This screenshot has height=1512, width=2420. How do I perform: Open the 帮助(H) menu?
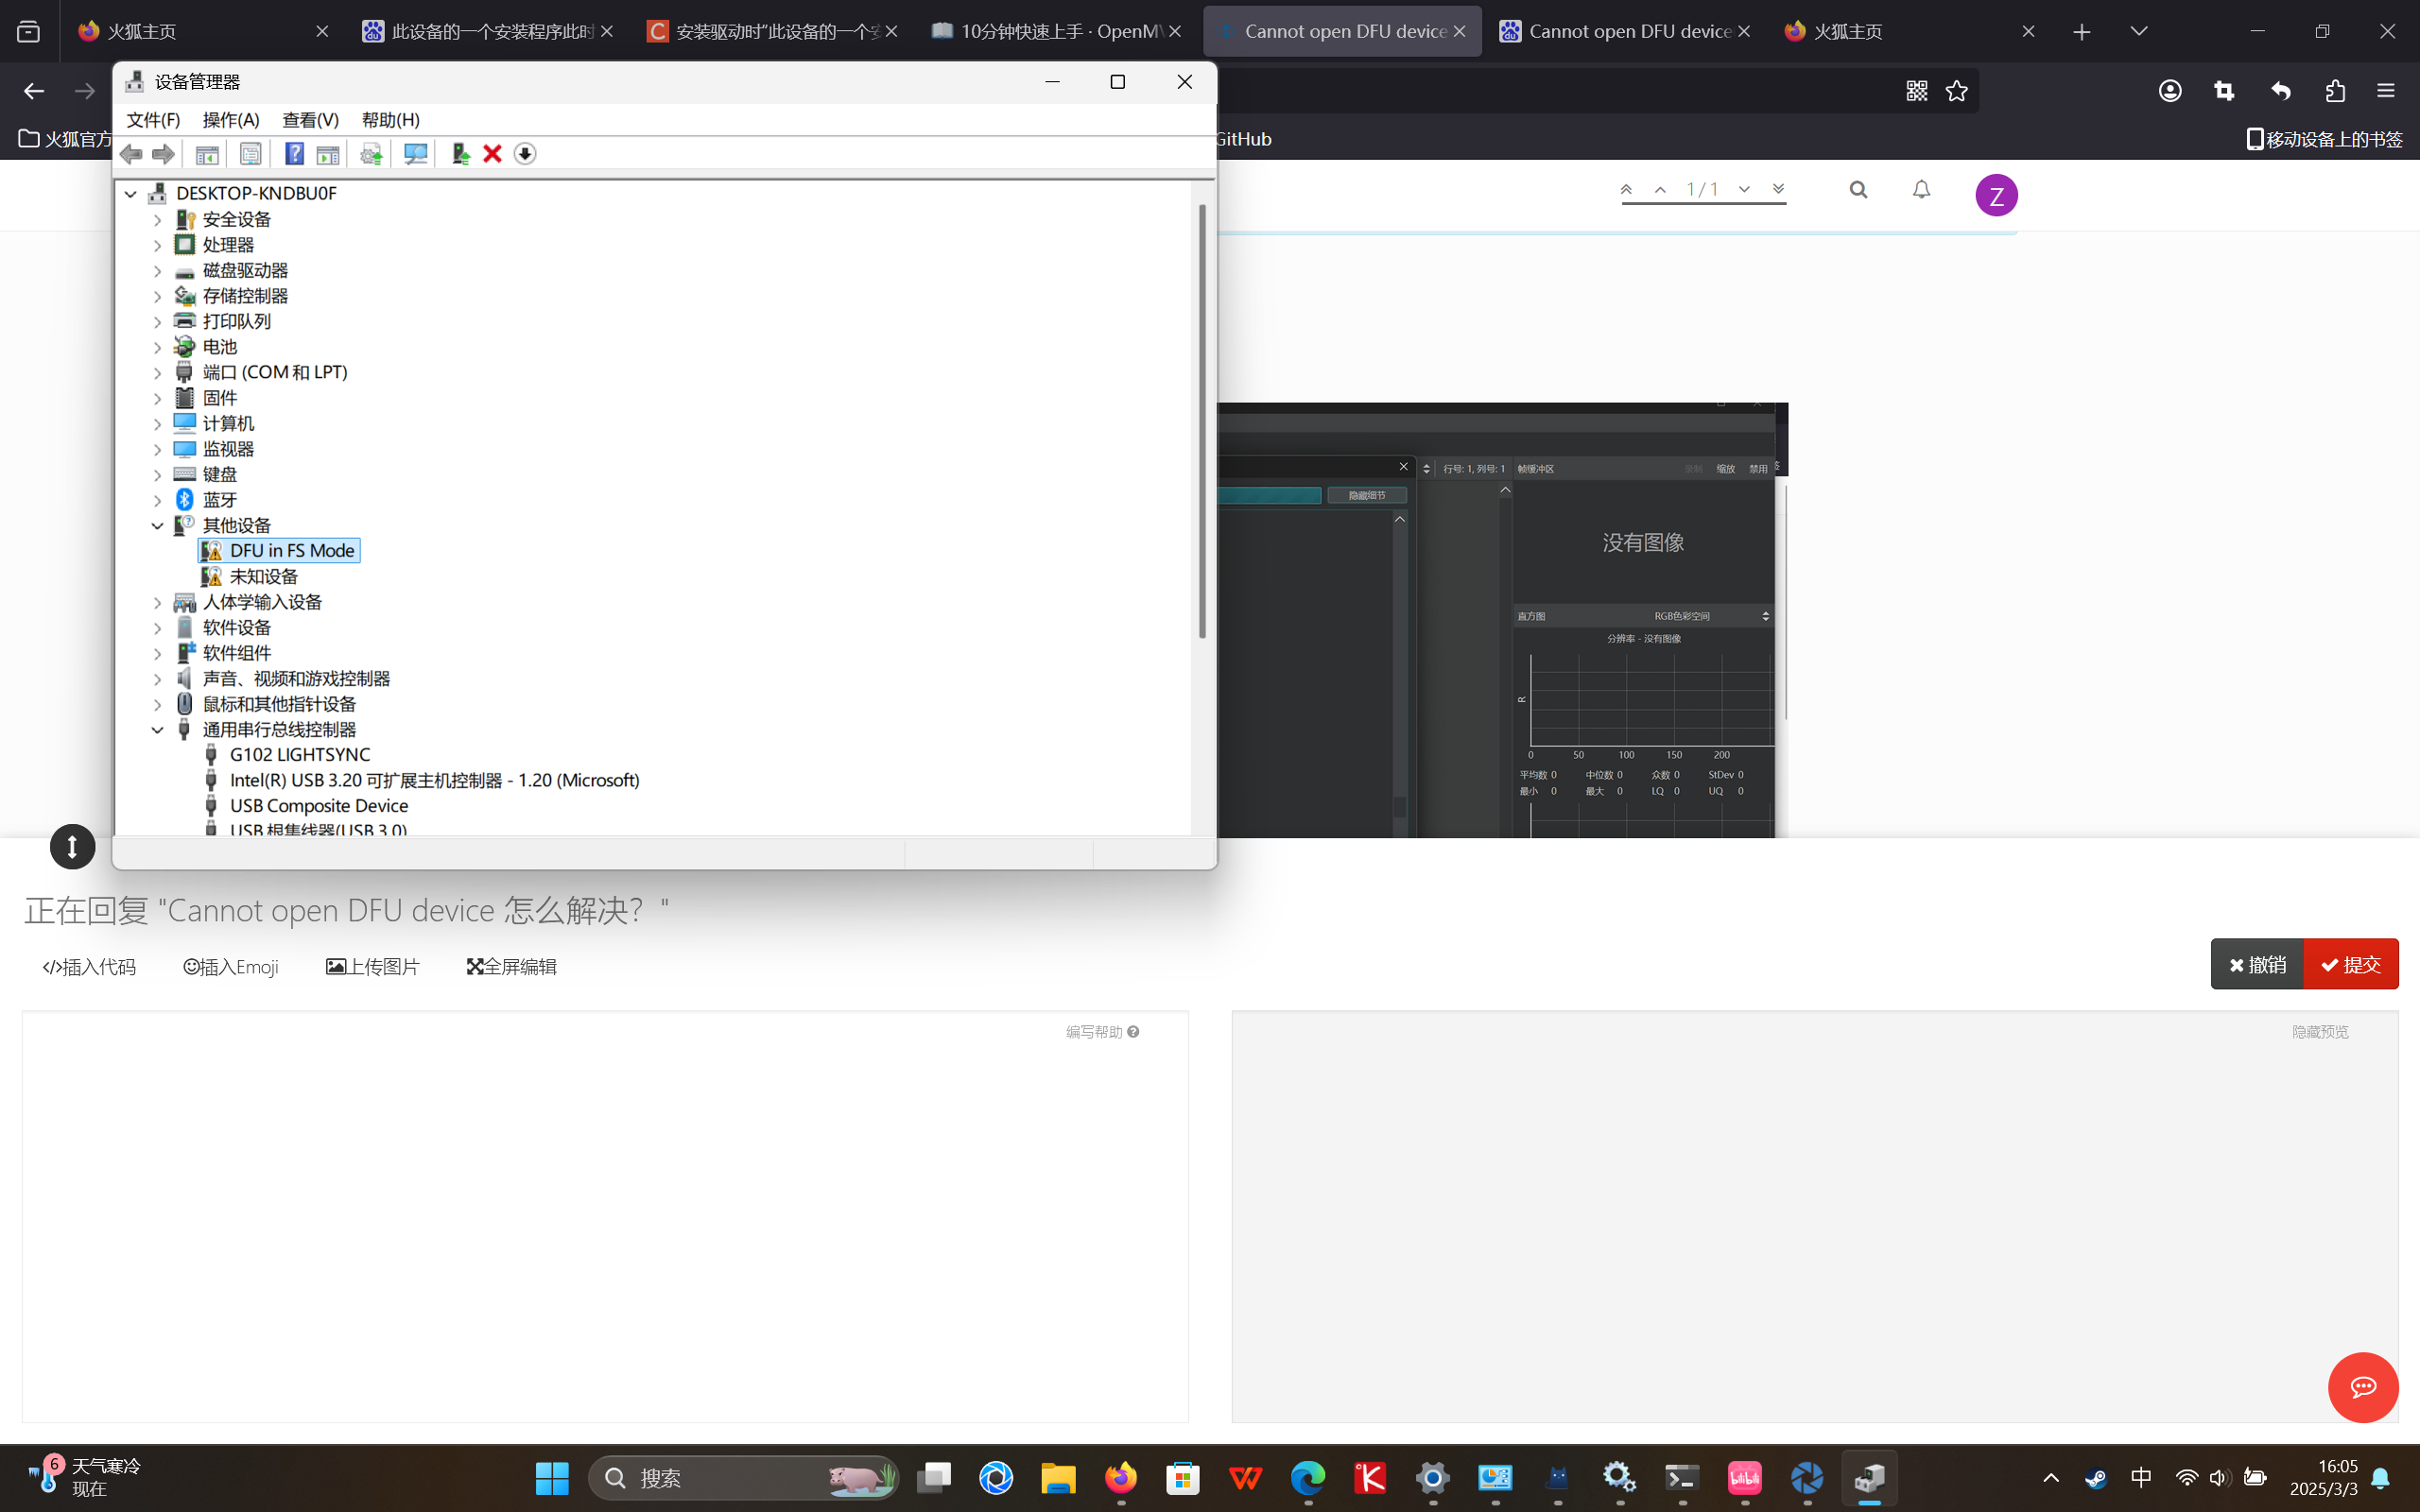pyautogui.click(x=391, y=120)
